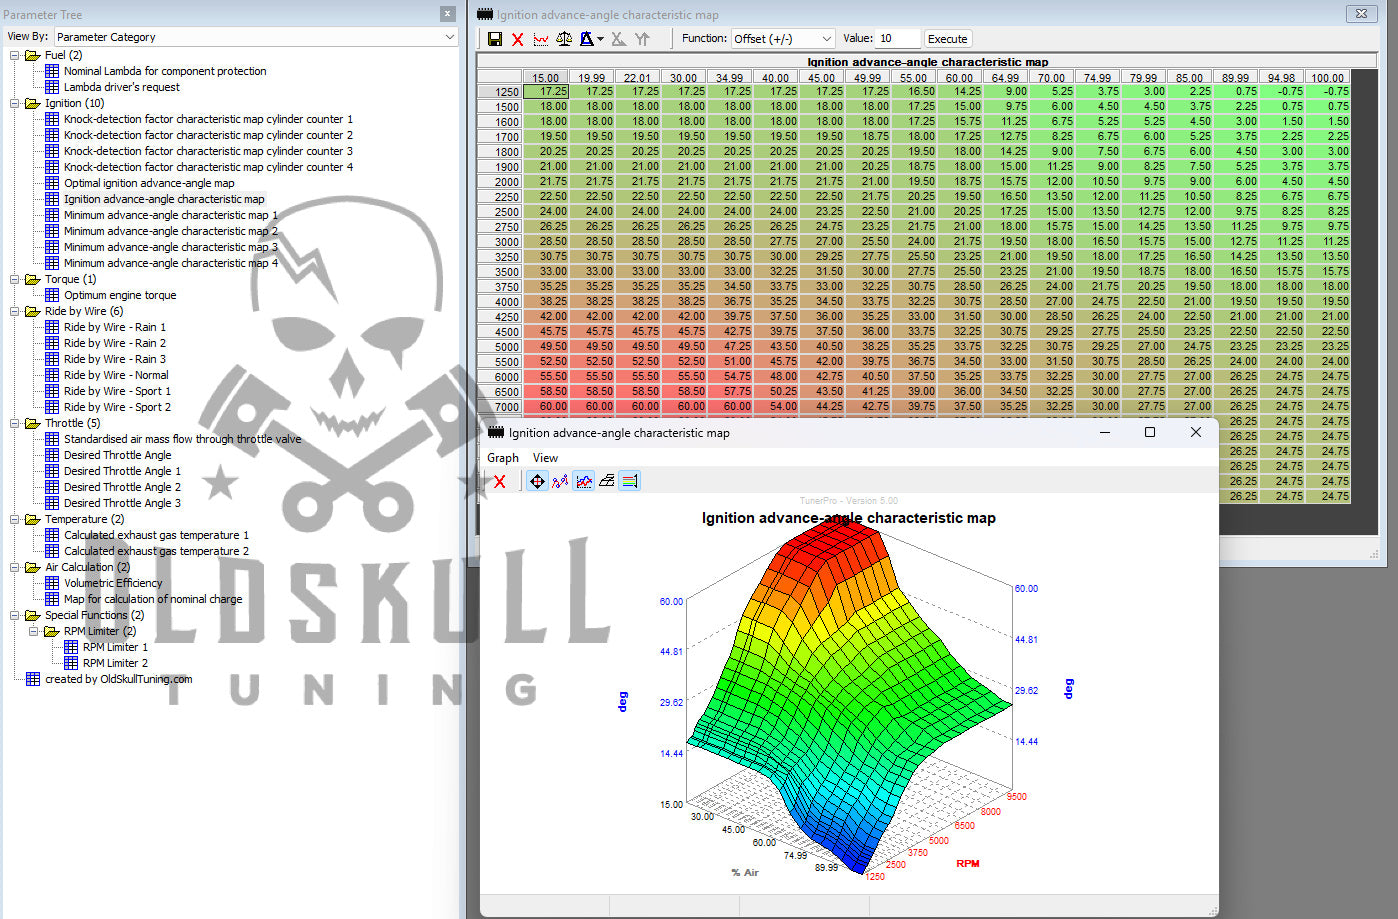Click the greyed Y-axis icon in map toolbar
Viewport: 1398px width, 919px height.
point(642,39)
